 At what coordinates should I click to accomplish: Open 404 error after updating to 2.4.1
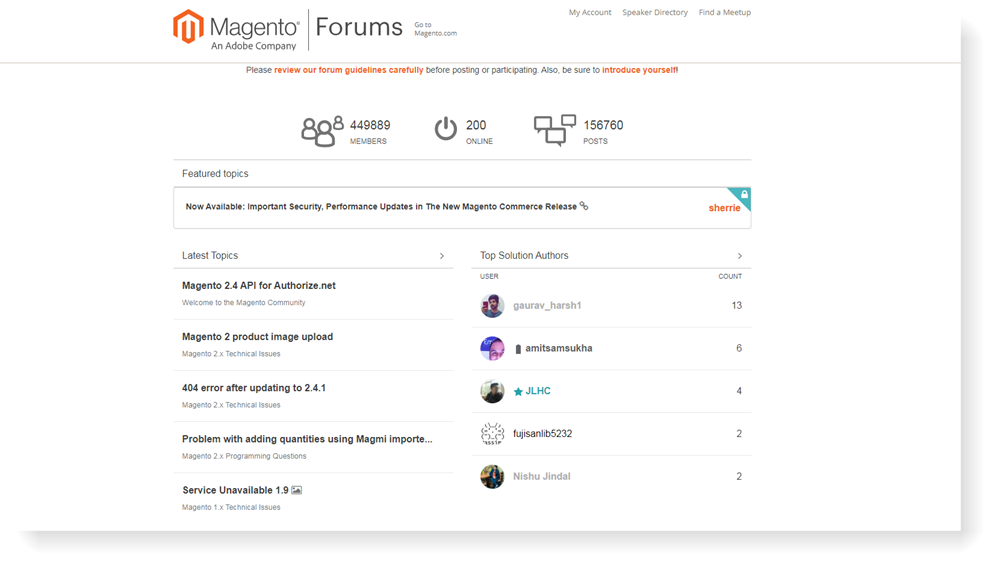tap(254, 388)
